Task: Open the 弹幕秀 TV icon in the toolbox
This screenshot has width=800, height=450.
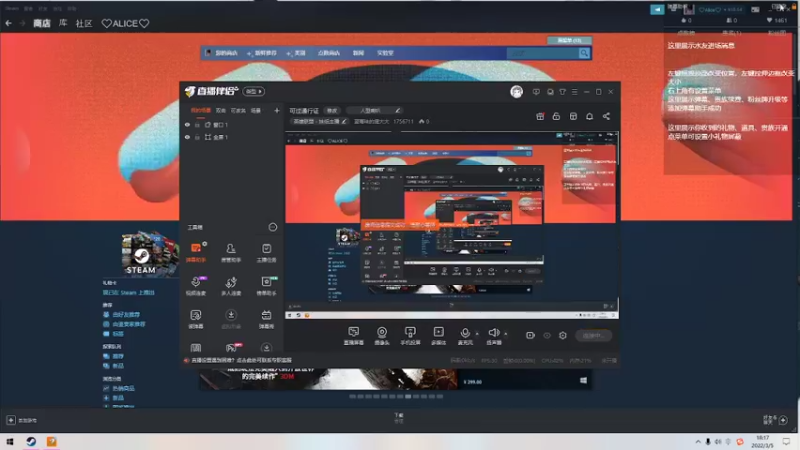Action: click(266, 319)
